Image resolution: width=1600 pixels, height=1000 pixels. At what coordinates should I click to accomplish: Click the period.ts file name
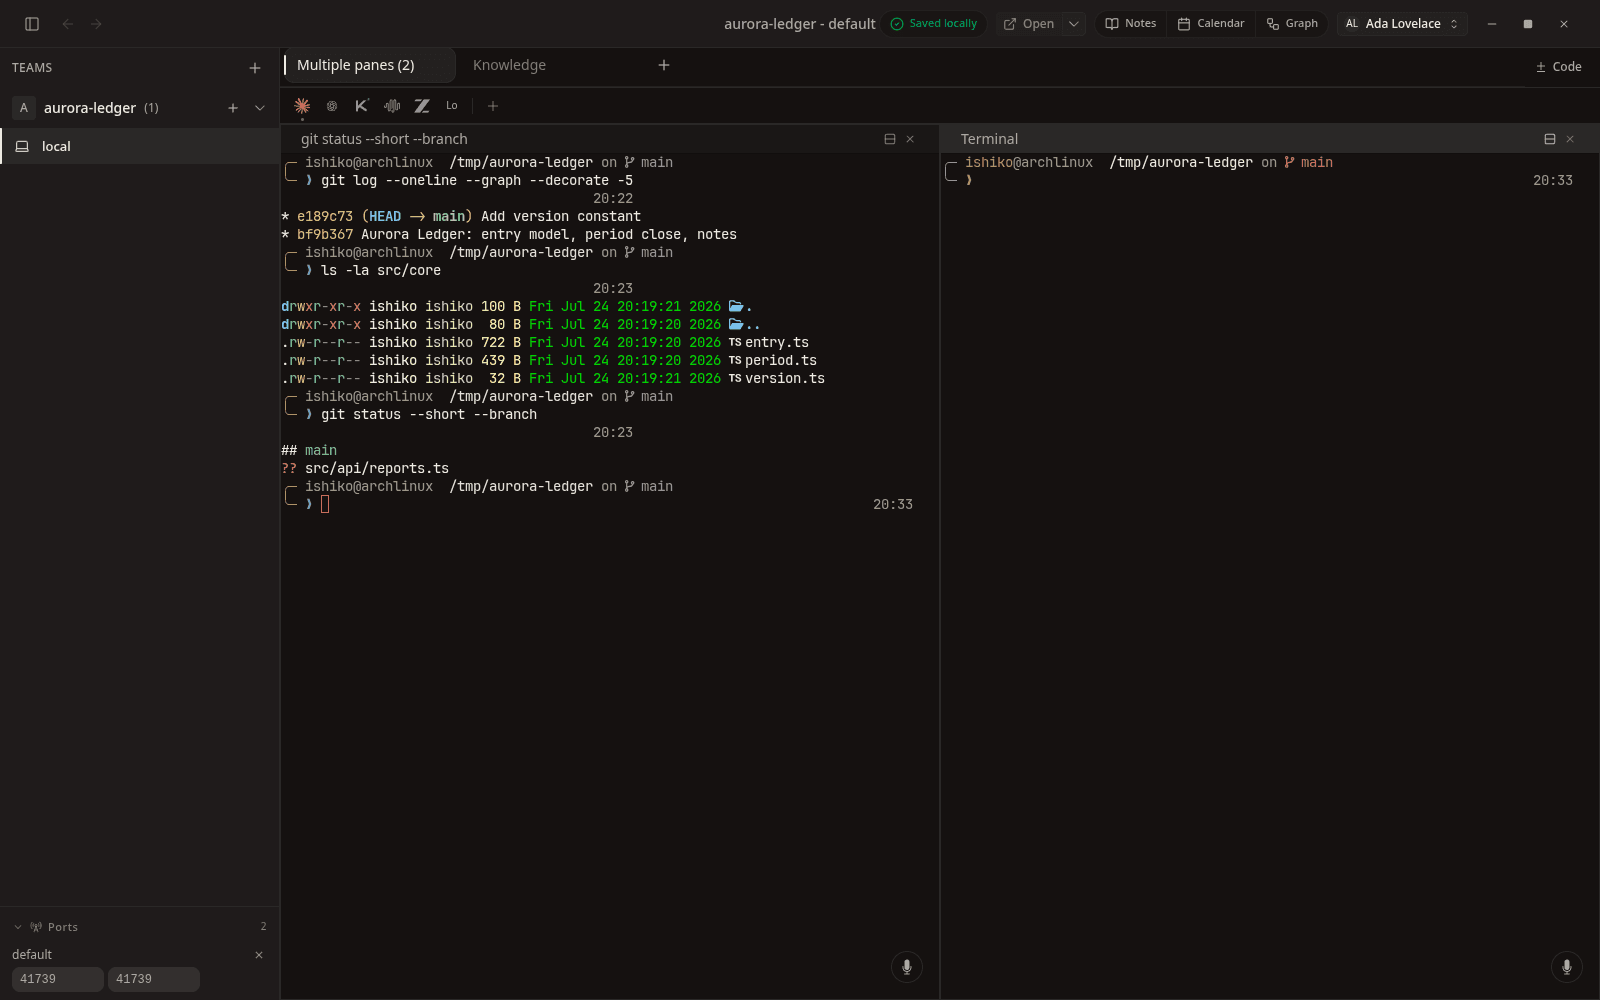[781, 361]
